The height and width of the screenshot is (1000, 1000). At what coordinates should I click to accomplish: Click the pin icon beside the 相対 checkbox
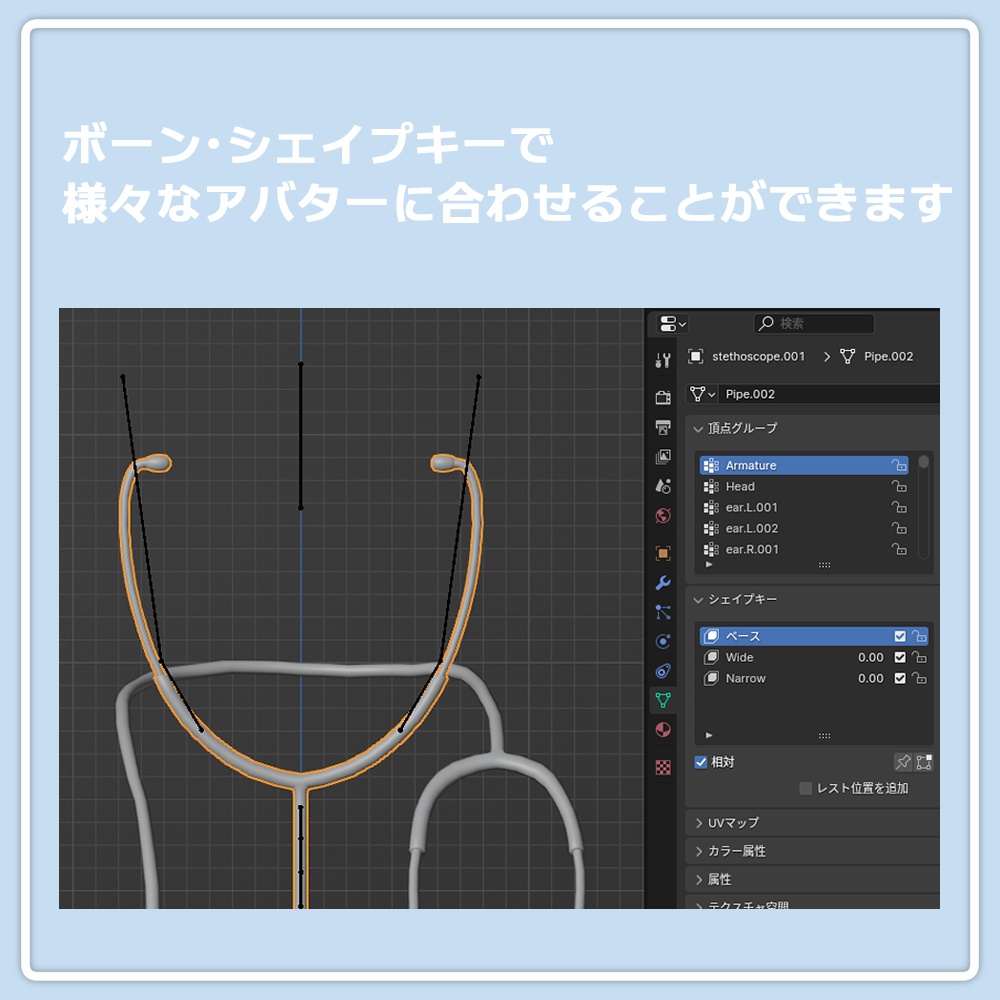[x=903, y=761]
